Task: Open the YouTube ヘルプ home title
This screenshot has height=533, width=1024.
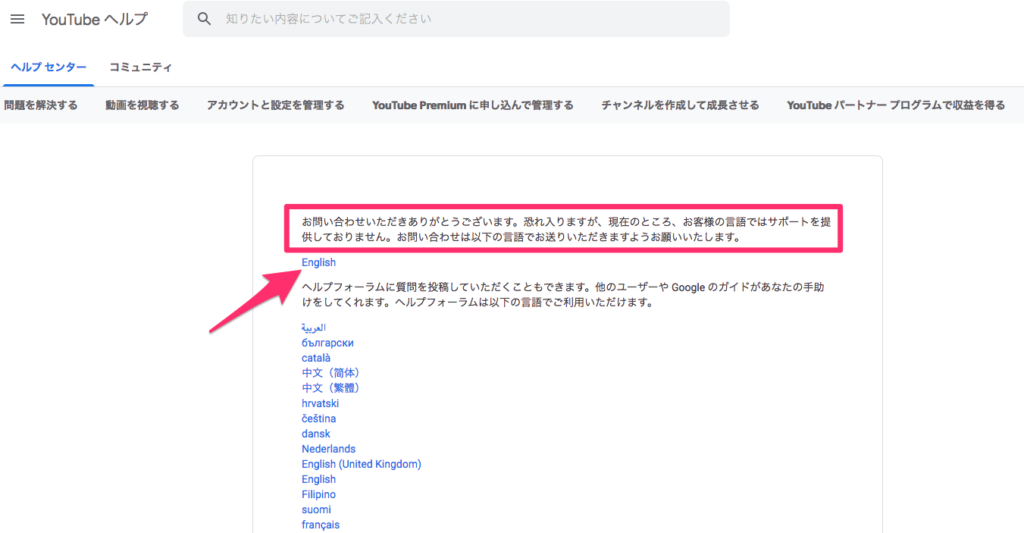Action: pos(95,19)
